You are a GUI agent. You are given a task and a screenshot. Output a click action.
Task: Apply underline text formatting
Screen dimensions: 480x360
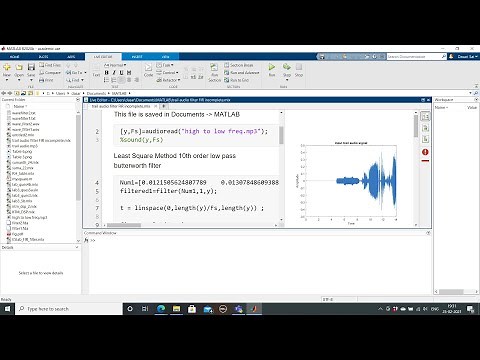click(x=121, y=72)
